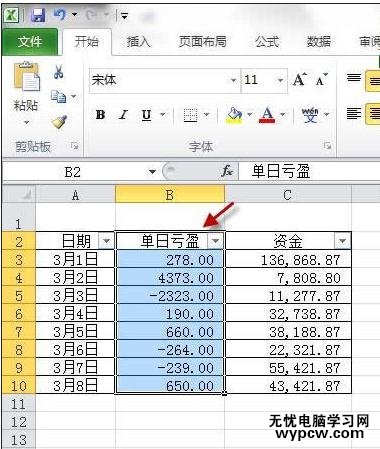Go to the 公式 ribbon tab
Viewport: 380px width, 449px height.
tap(267, 42)
